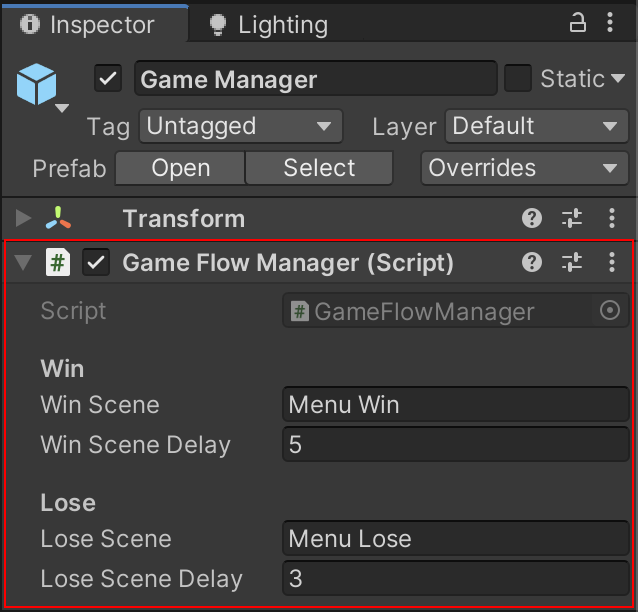Open the Layer dropdown showing Default
638x612 pixels.
536,126
